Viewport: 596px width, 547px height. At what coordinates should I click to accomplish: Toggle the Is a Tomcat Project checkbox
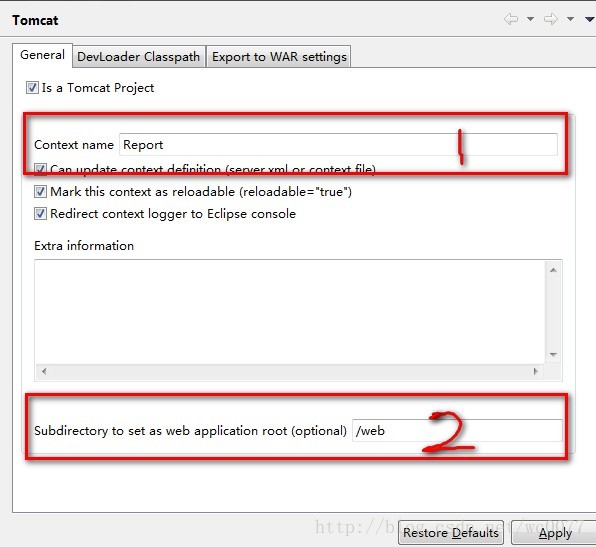(x=32, y=88)
